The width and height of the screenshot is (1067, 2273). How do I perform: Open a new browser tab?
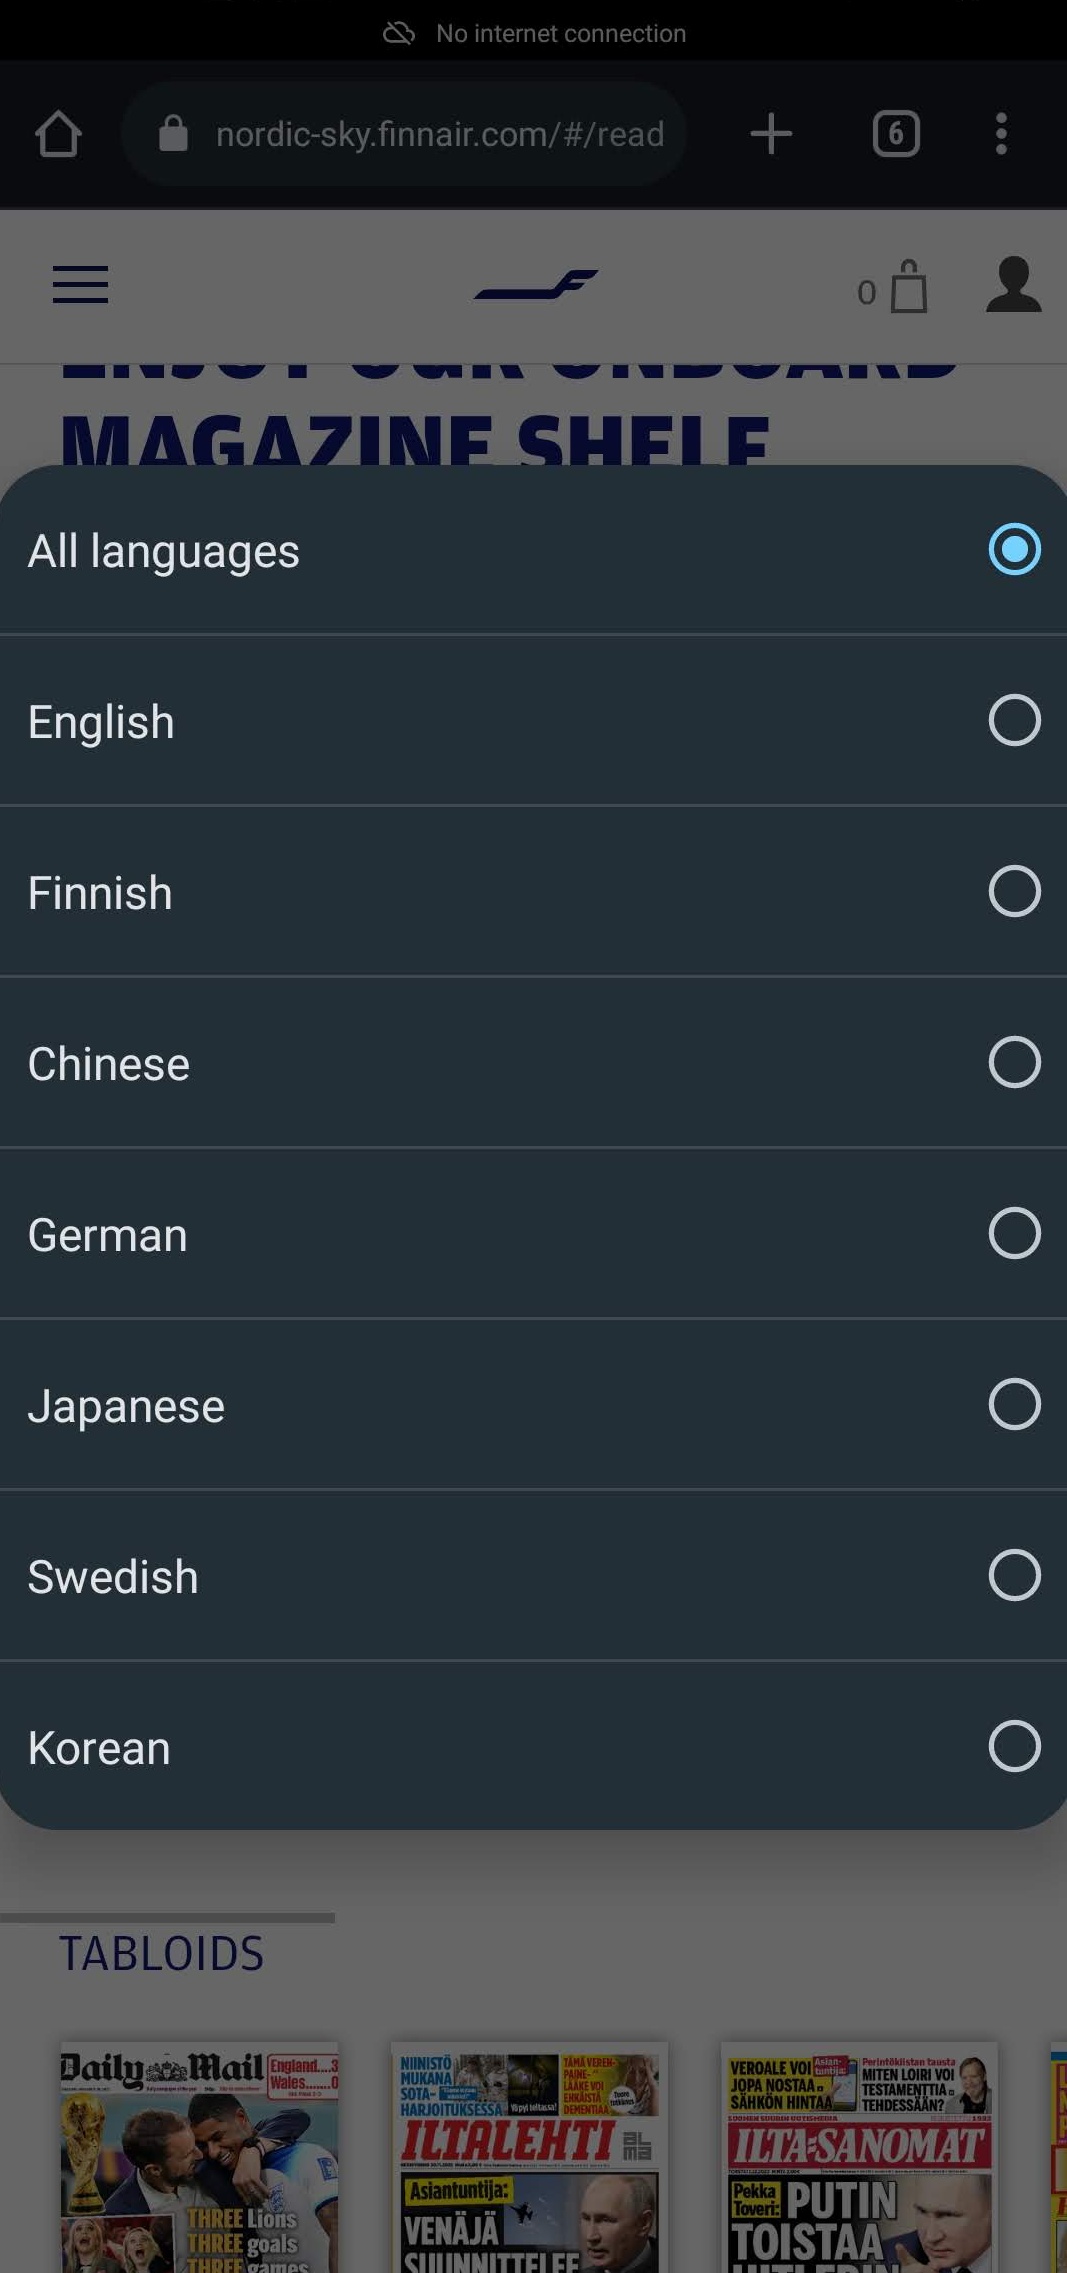tap(771, 134)
